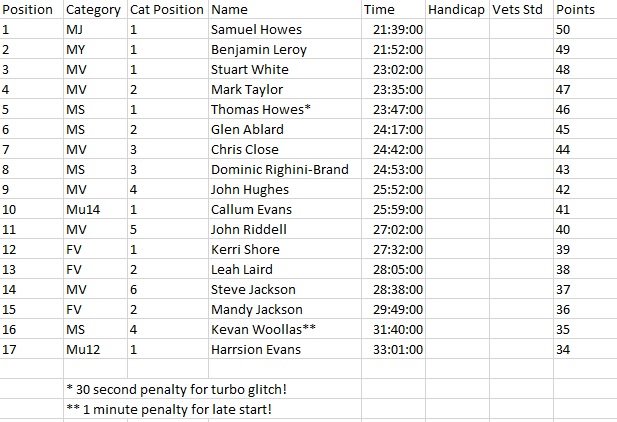
Task: Select the points cell showing 50
Action: click(573, 30)
